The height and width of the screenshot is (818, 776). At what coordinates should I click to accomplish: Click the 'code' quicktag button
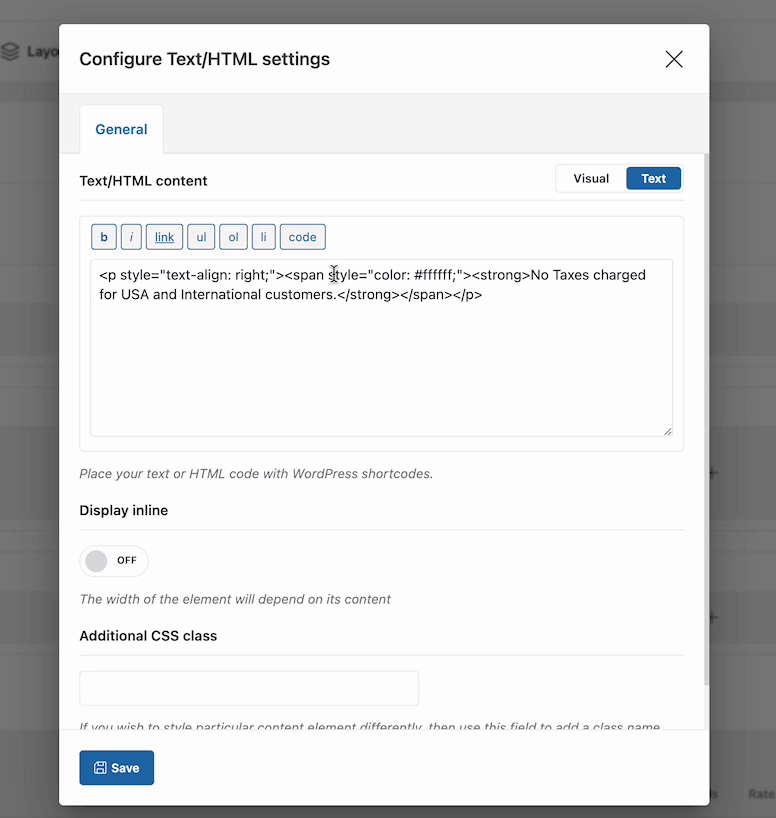click(302, 237)
